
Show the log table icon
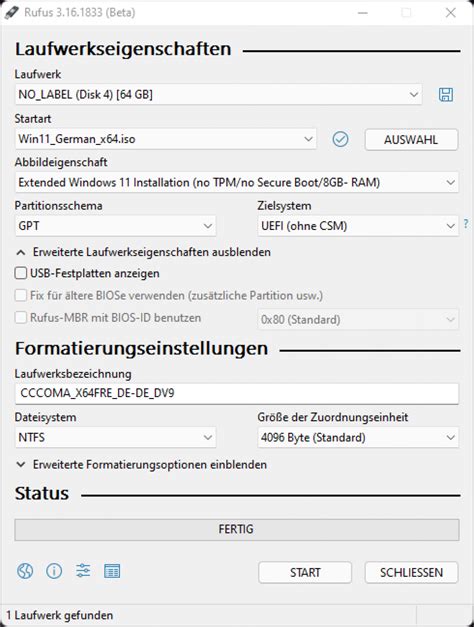click(112, 571)
